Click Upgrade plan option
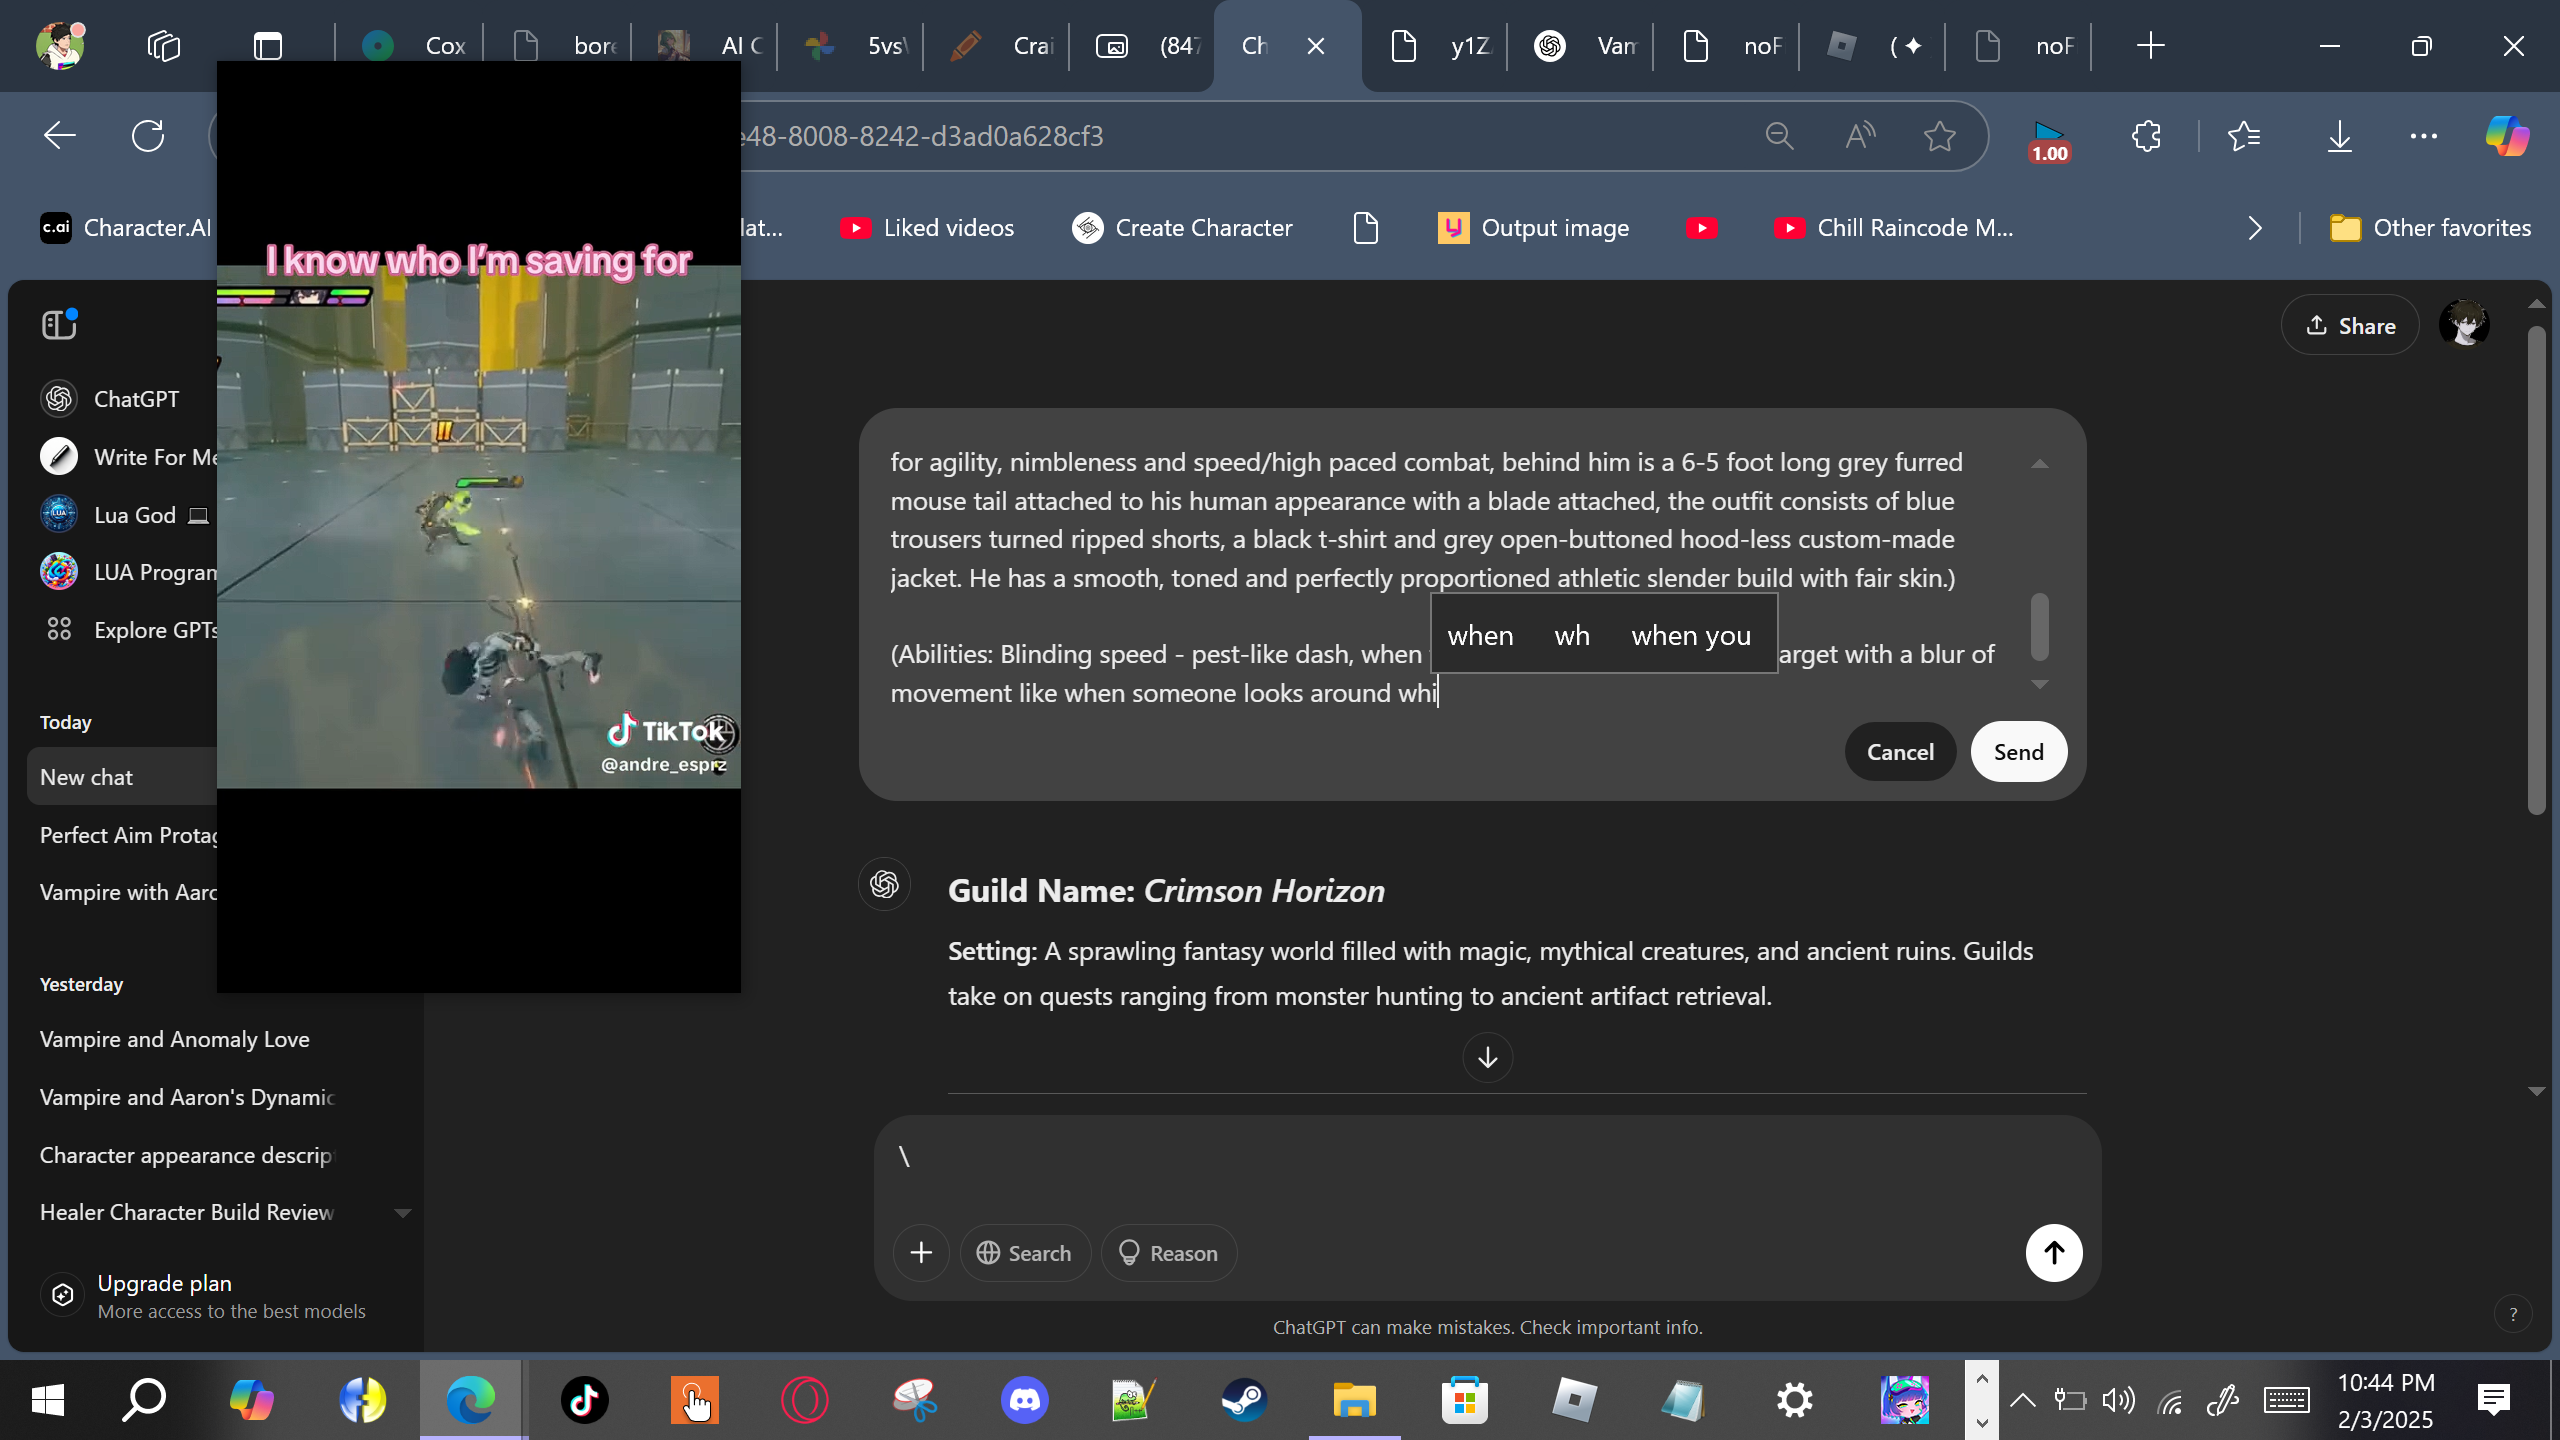 pyautogui.click(x=203, y=1296)
